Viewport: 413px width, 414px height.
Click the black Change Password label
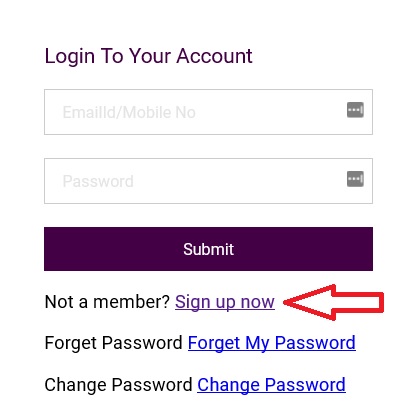pyautogui.click(x=118, y=385)
